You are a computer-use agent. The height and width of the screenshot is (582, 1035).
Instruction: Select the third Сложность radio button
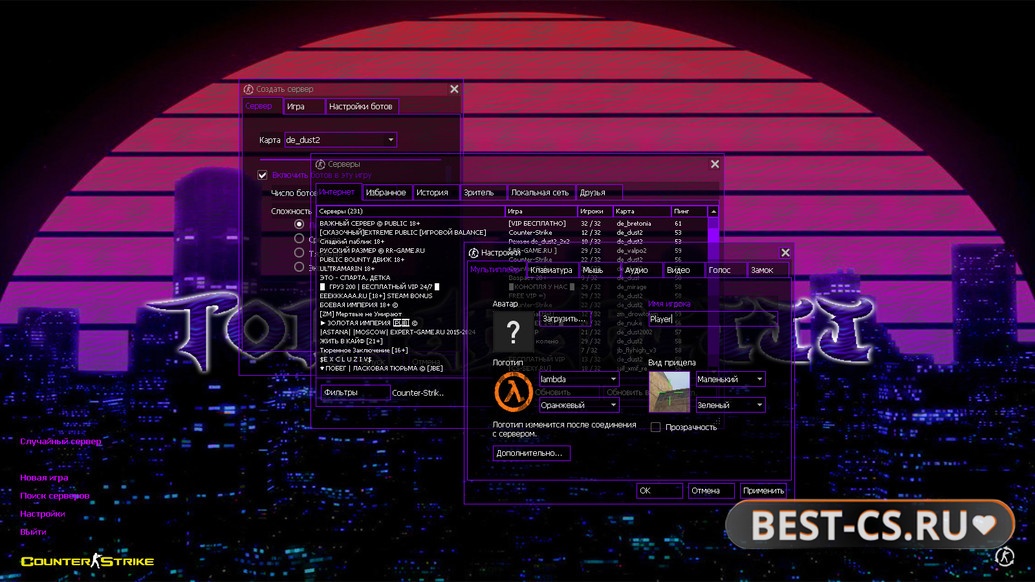(x=299, y=253)
